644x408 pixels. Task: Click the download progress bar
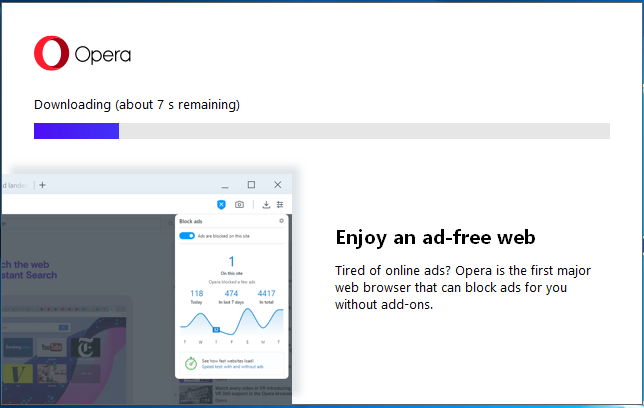pos(322,131)
